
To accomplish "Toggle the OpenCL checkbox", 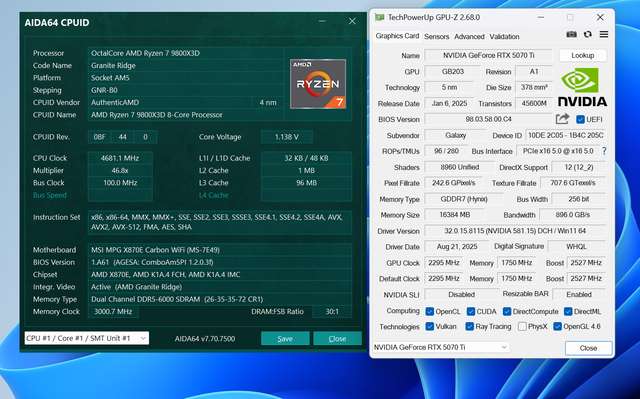I will click(x=429, y=312).
